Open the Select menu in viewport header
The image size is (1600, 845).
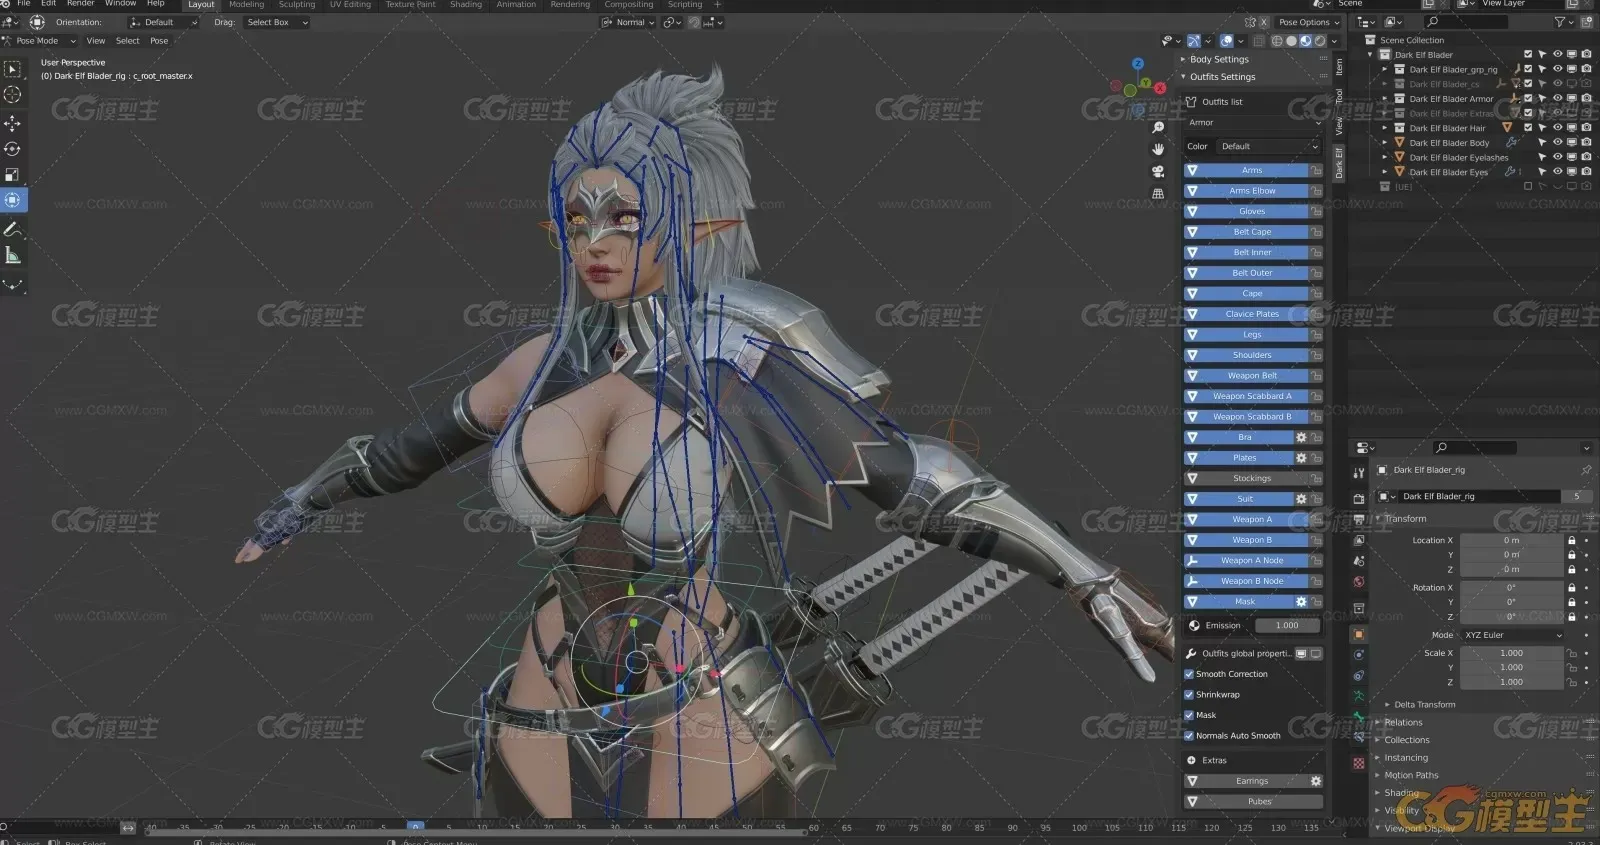127,41
